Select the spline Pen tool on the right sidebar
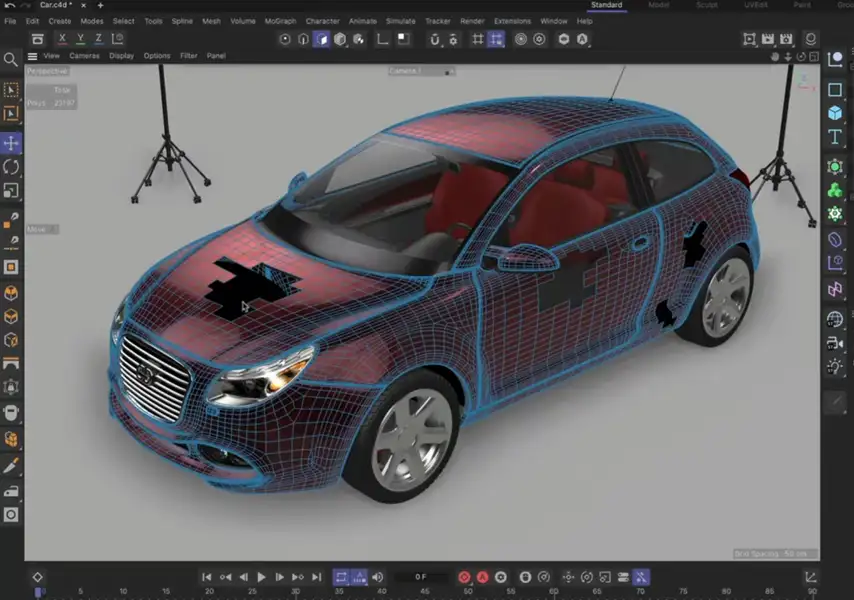Viewport: 854px width, 600px height. click(x=835, y=62)
